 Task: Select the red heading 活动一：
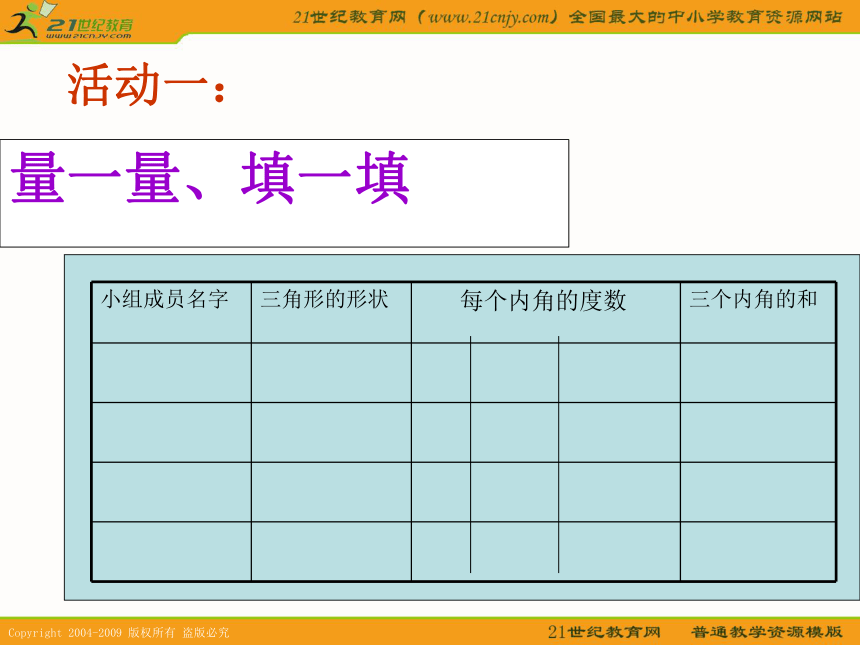click(146, 84)
